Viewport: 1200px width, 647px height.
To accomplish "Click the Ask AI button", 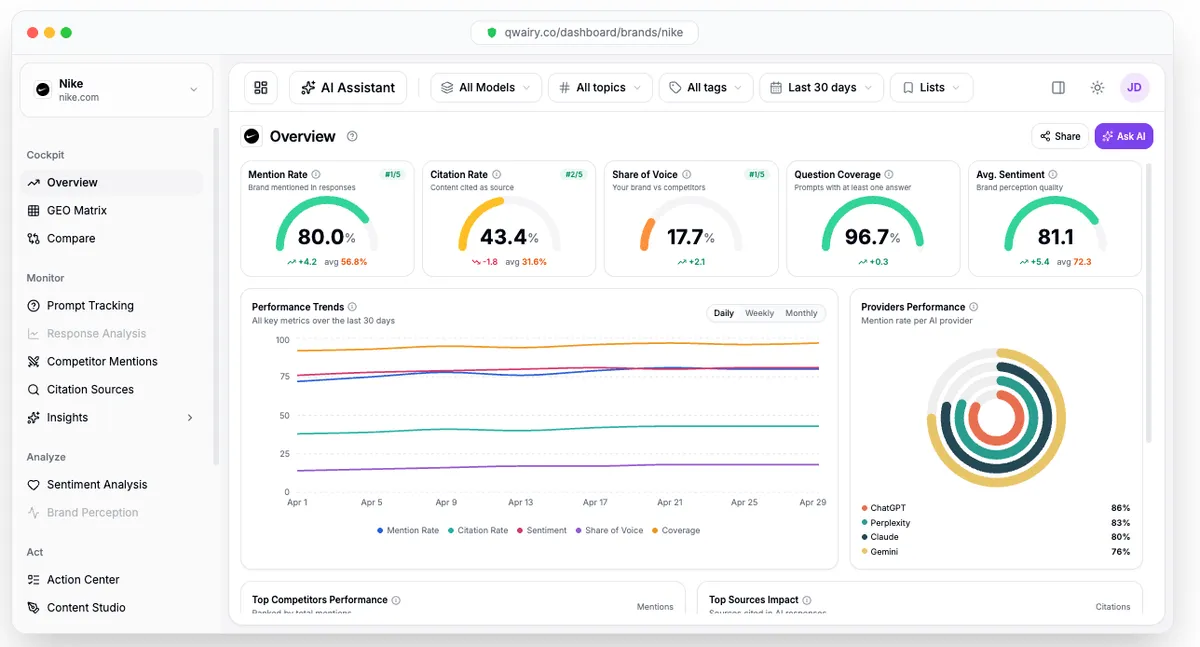I will (1124, 137).
